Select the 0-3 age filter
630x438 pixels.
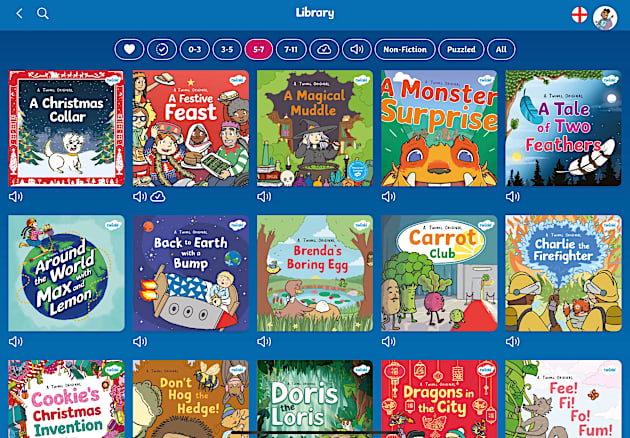pos(194,49)
